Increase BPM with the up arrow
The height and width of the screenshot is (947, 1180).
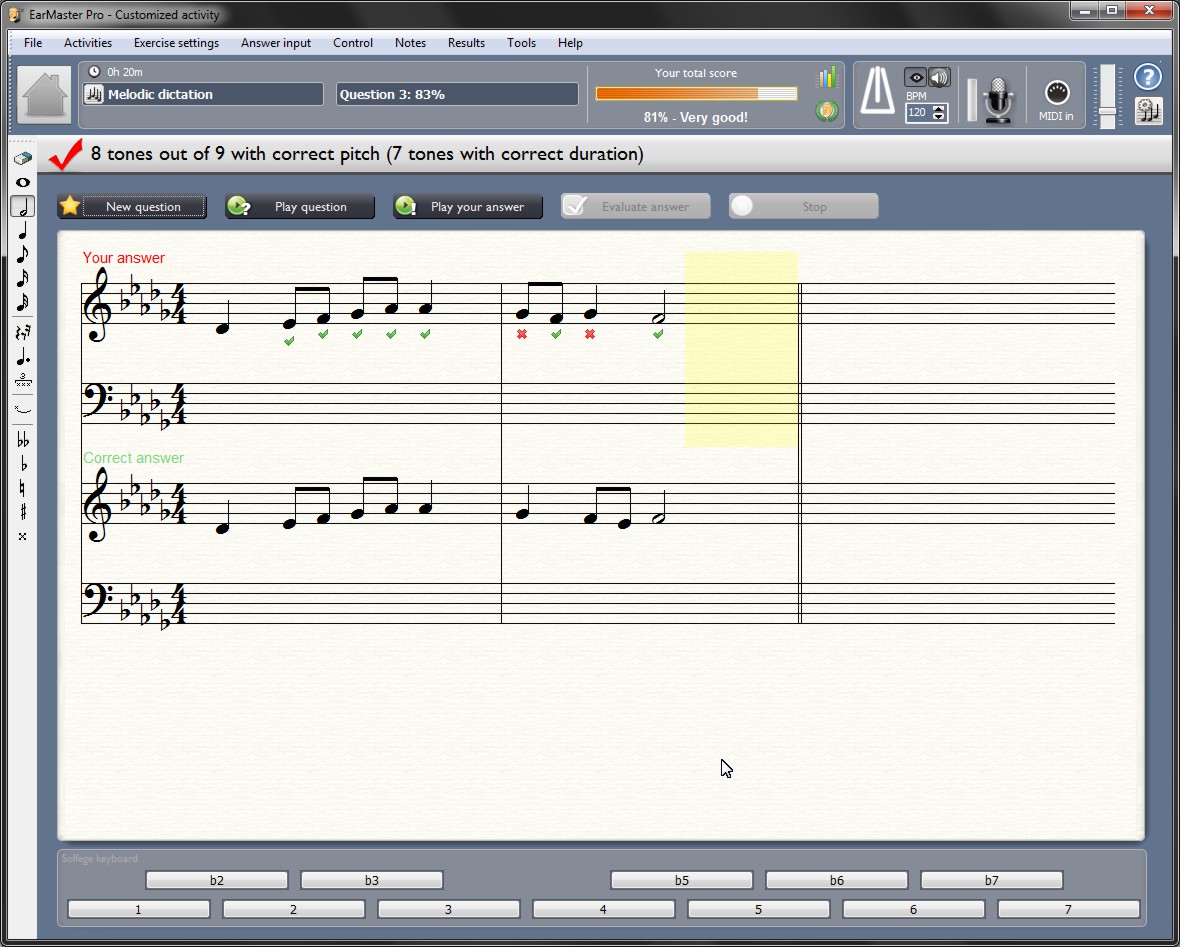pos(938,108)
